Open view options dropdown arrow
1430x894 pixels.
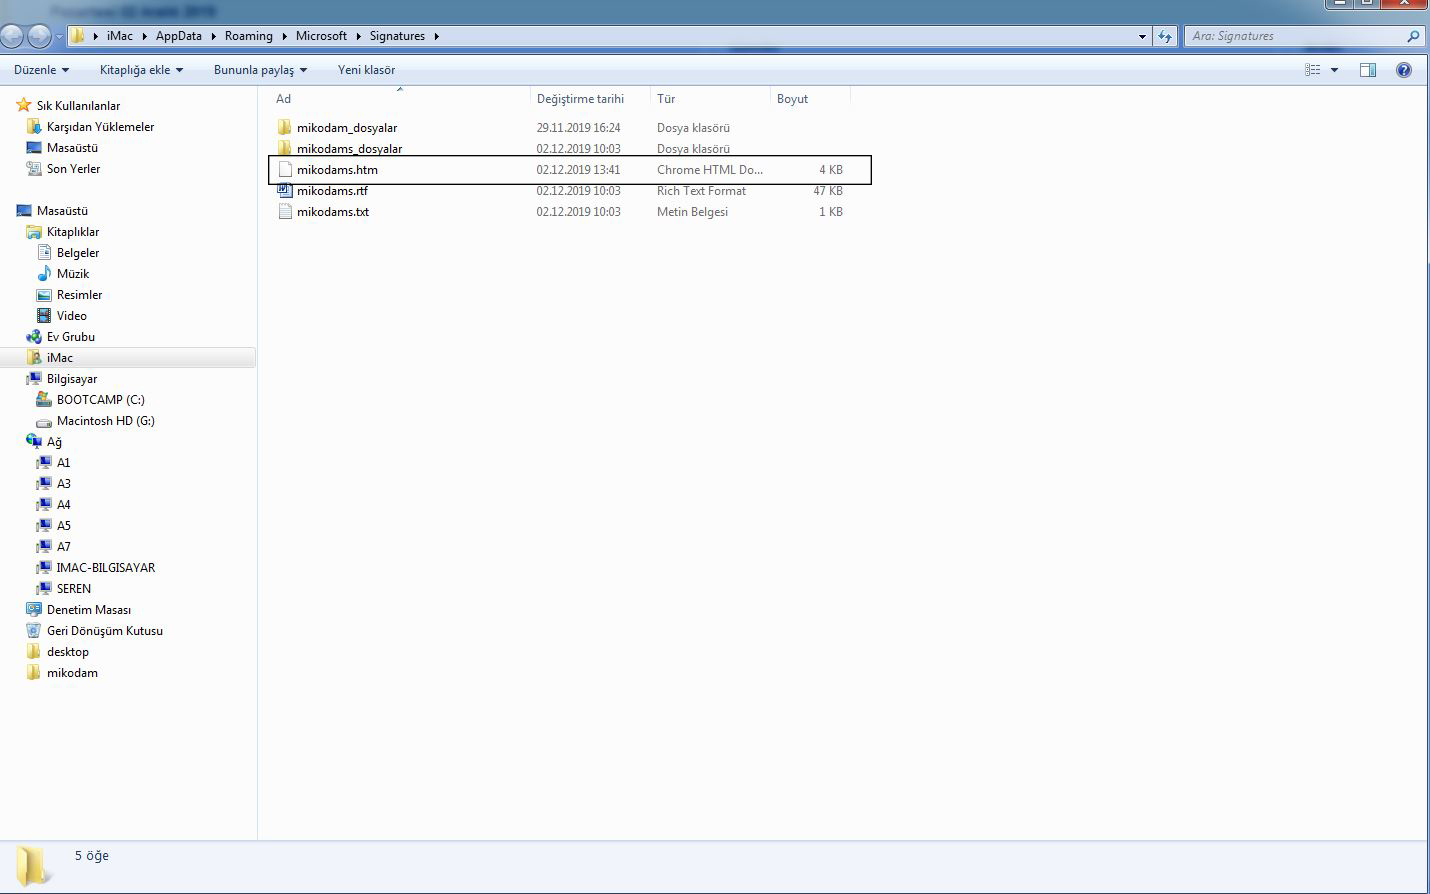coord(1334,70)
